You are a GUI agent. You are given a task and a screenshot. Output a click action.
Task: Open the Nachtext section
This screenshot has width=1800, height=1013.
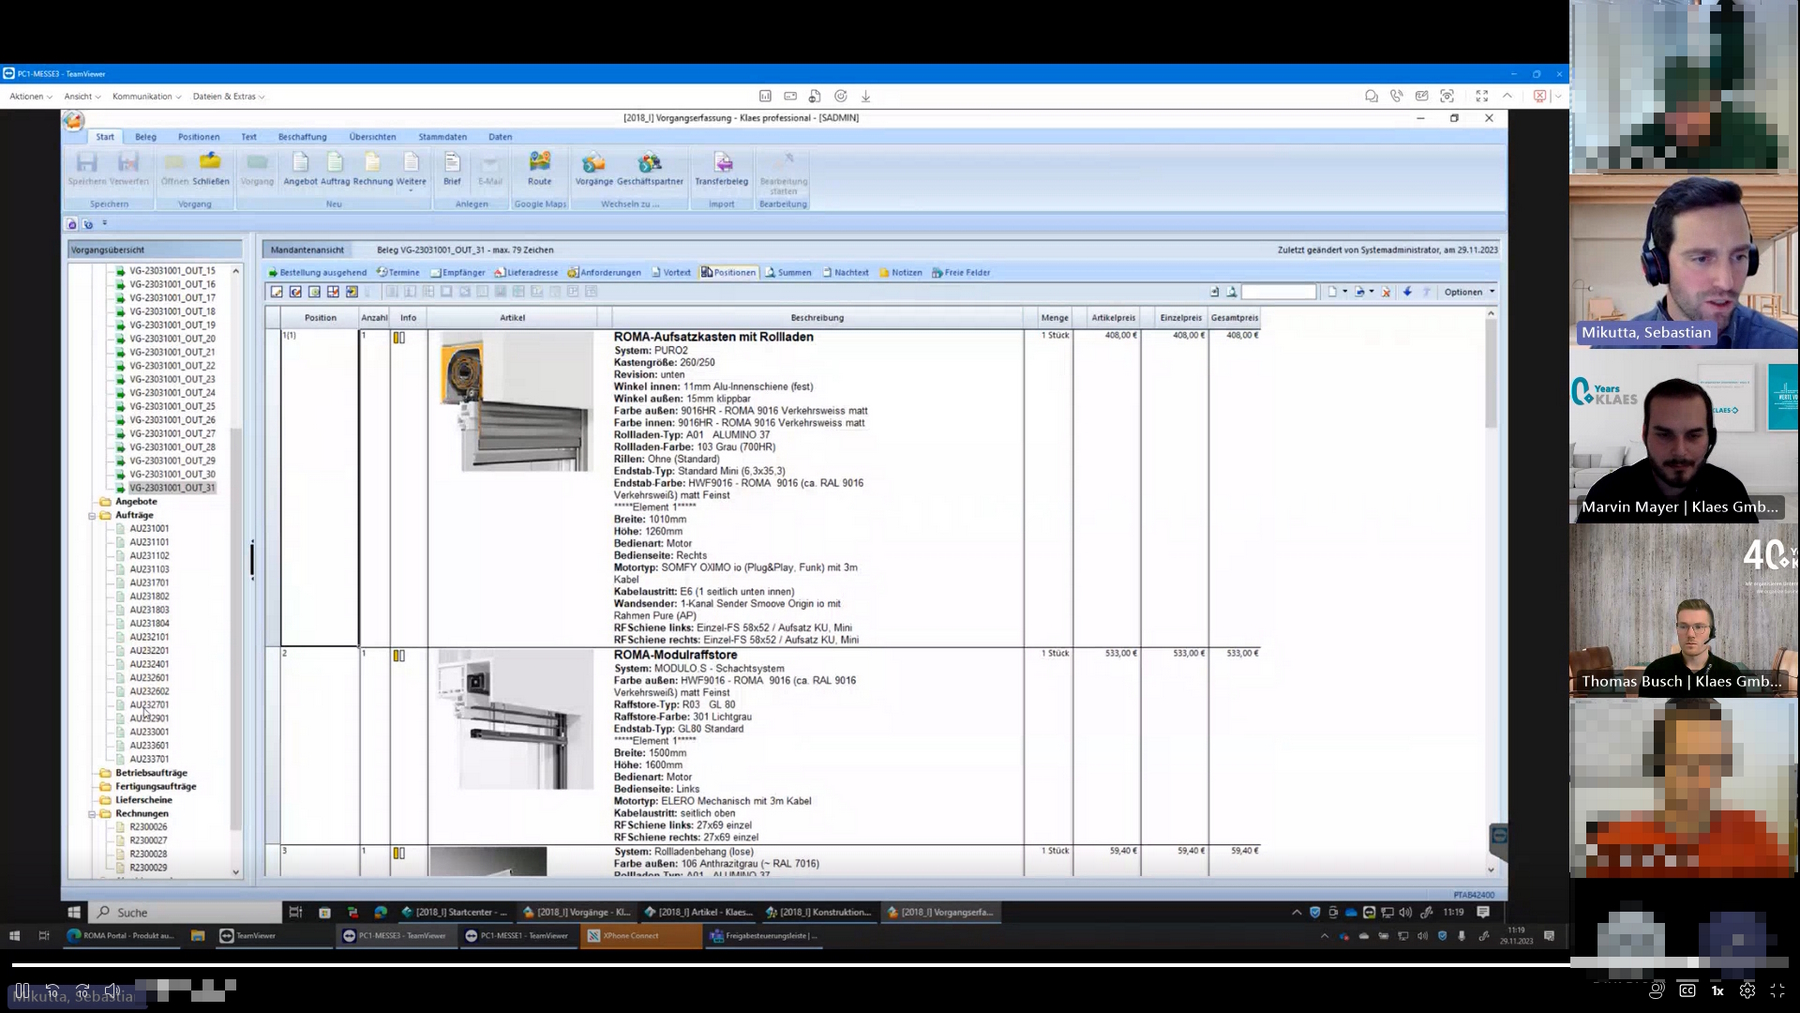click(x=846, y=272)
